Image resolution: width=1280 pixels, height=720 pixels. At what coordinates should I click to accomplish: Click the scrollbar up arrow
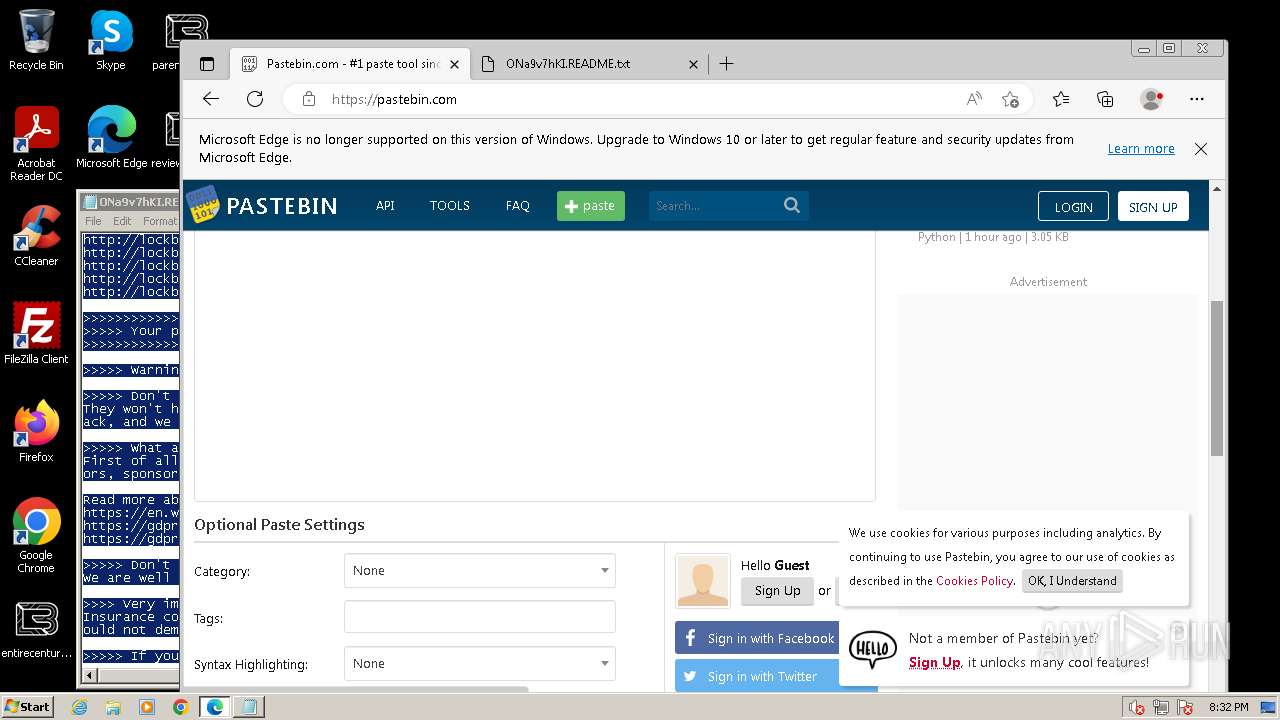coord(1217,189)
